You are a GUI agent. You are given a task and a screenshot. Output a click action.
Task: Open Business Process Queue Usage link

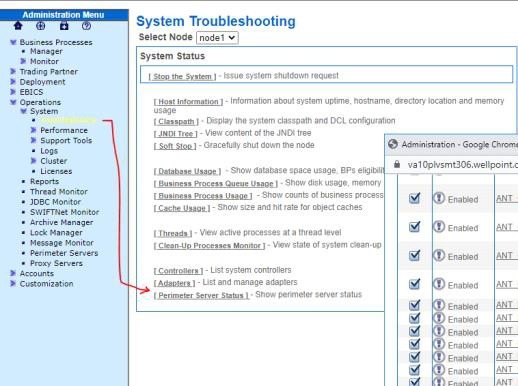pos(216,184)
